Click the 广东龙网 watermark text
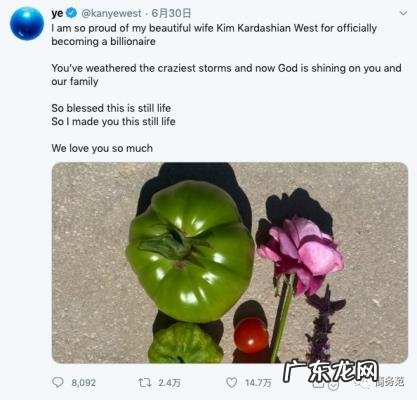417x400 pixels. click(x=331, y=371)
